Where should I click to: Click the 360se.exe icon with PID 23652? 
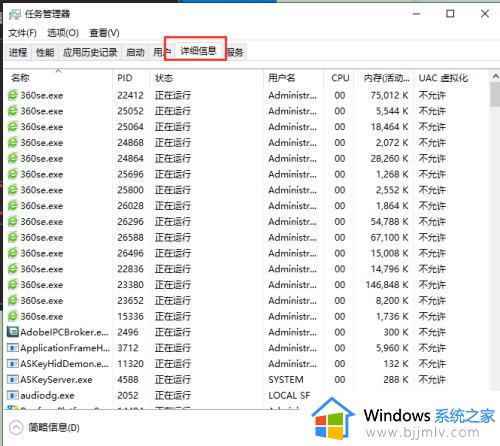tap(13, 300)
